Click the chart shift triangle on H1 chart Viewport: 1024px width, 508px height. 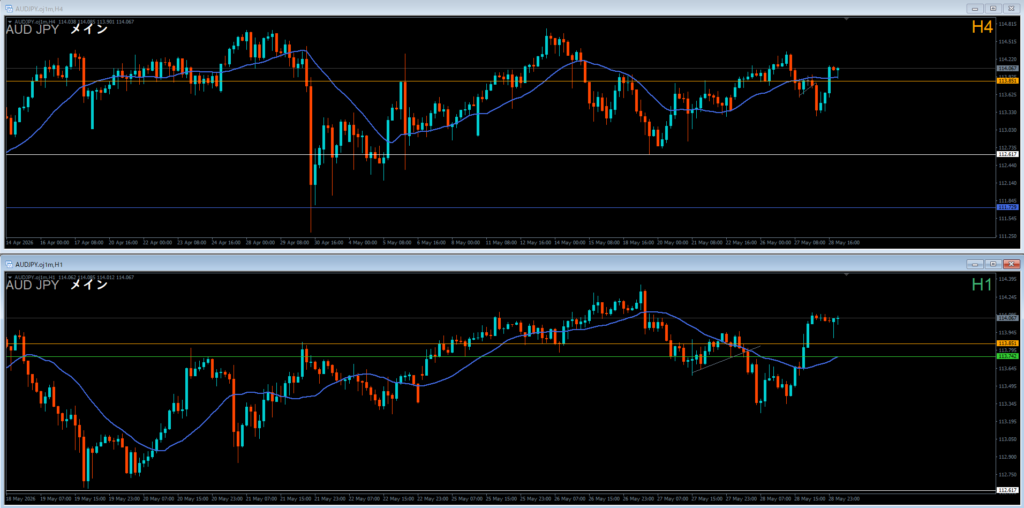pyautogui.click(x=846, y=276)
